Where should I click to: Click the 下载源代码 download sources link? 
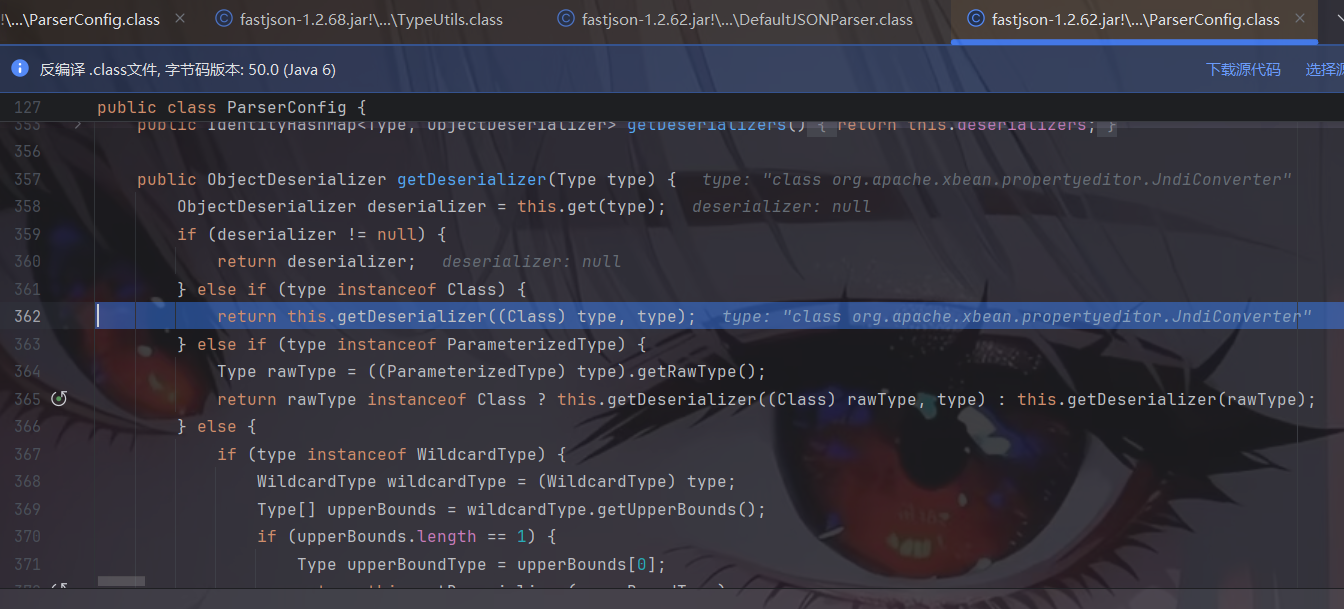pyautogui.click(x=1242, y=69)
